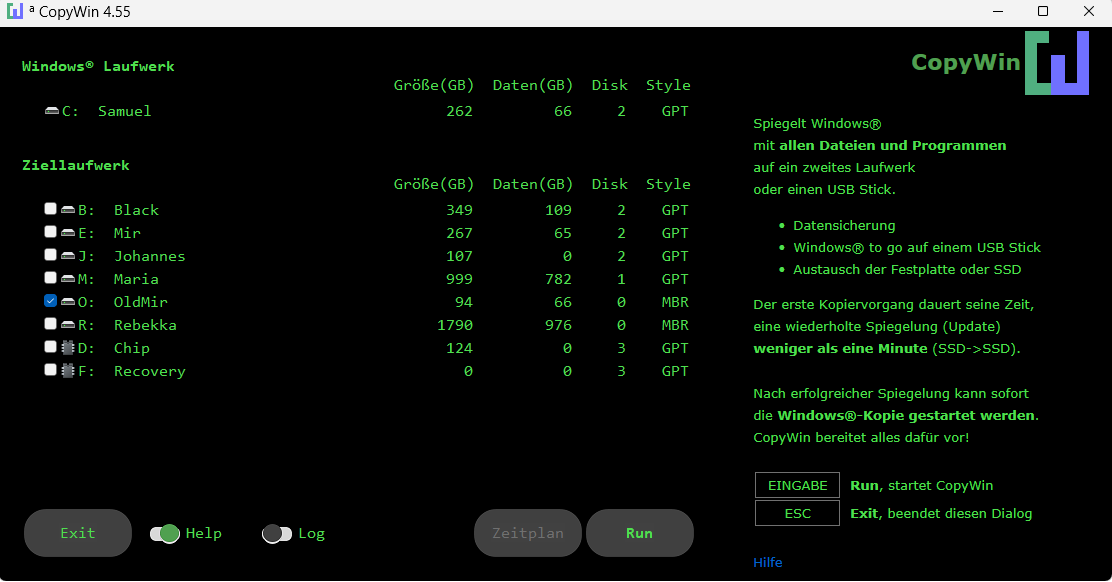The width and height of the screenshot is (1112, 582).
Task: Turn off the Help toggle switch
Action: click(x=165, y=534)
